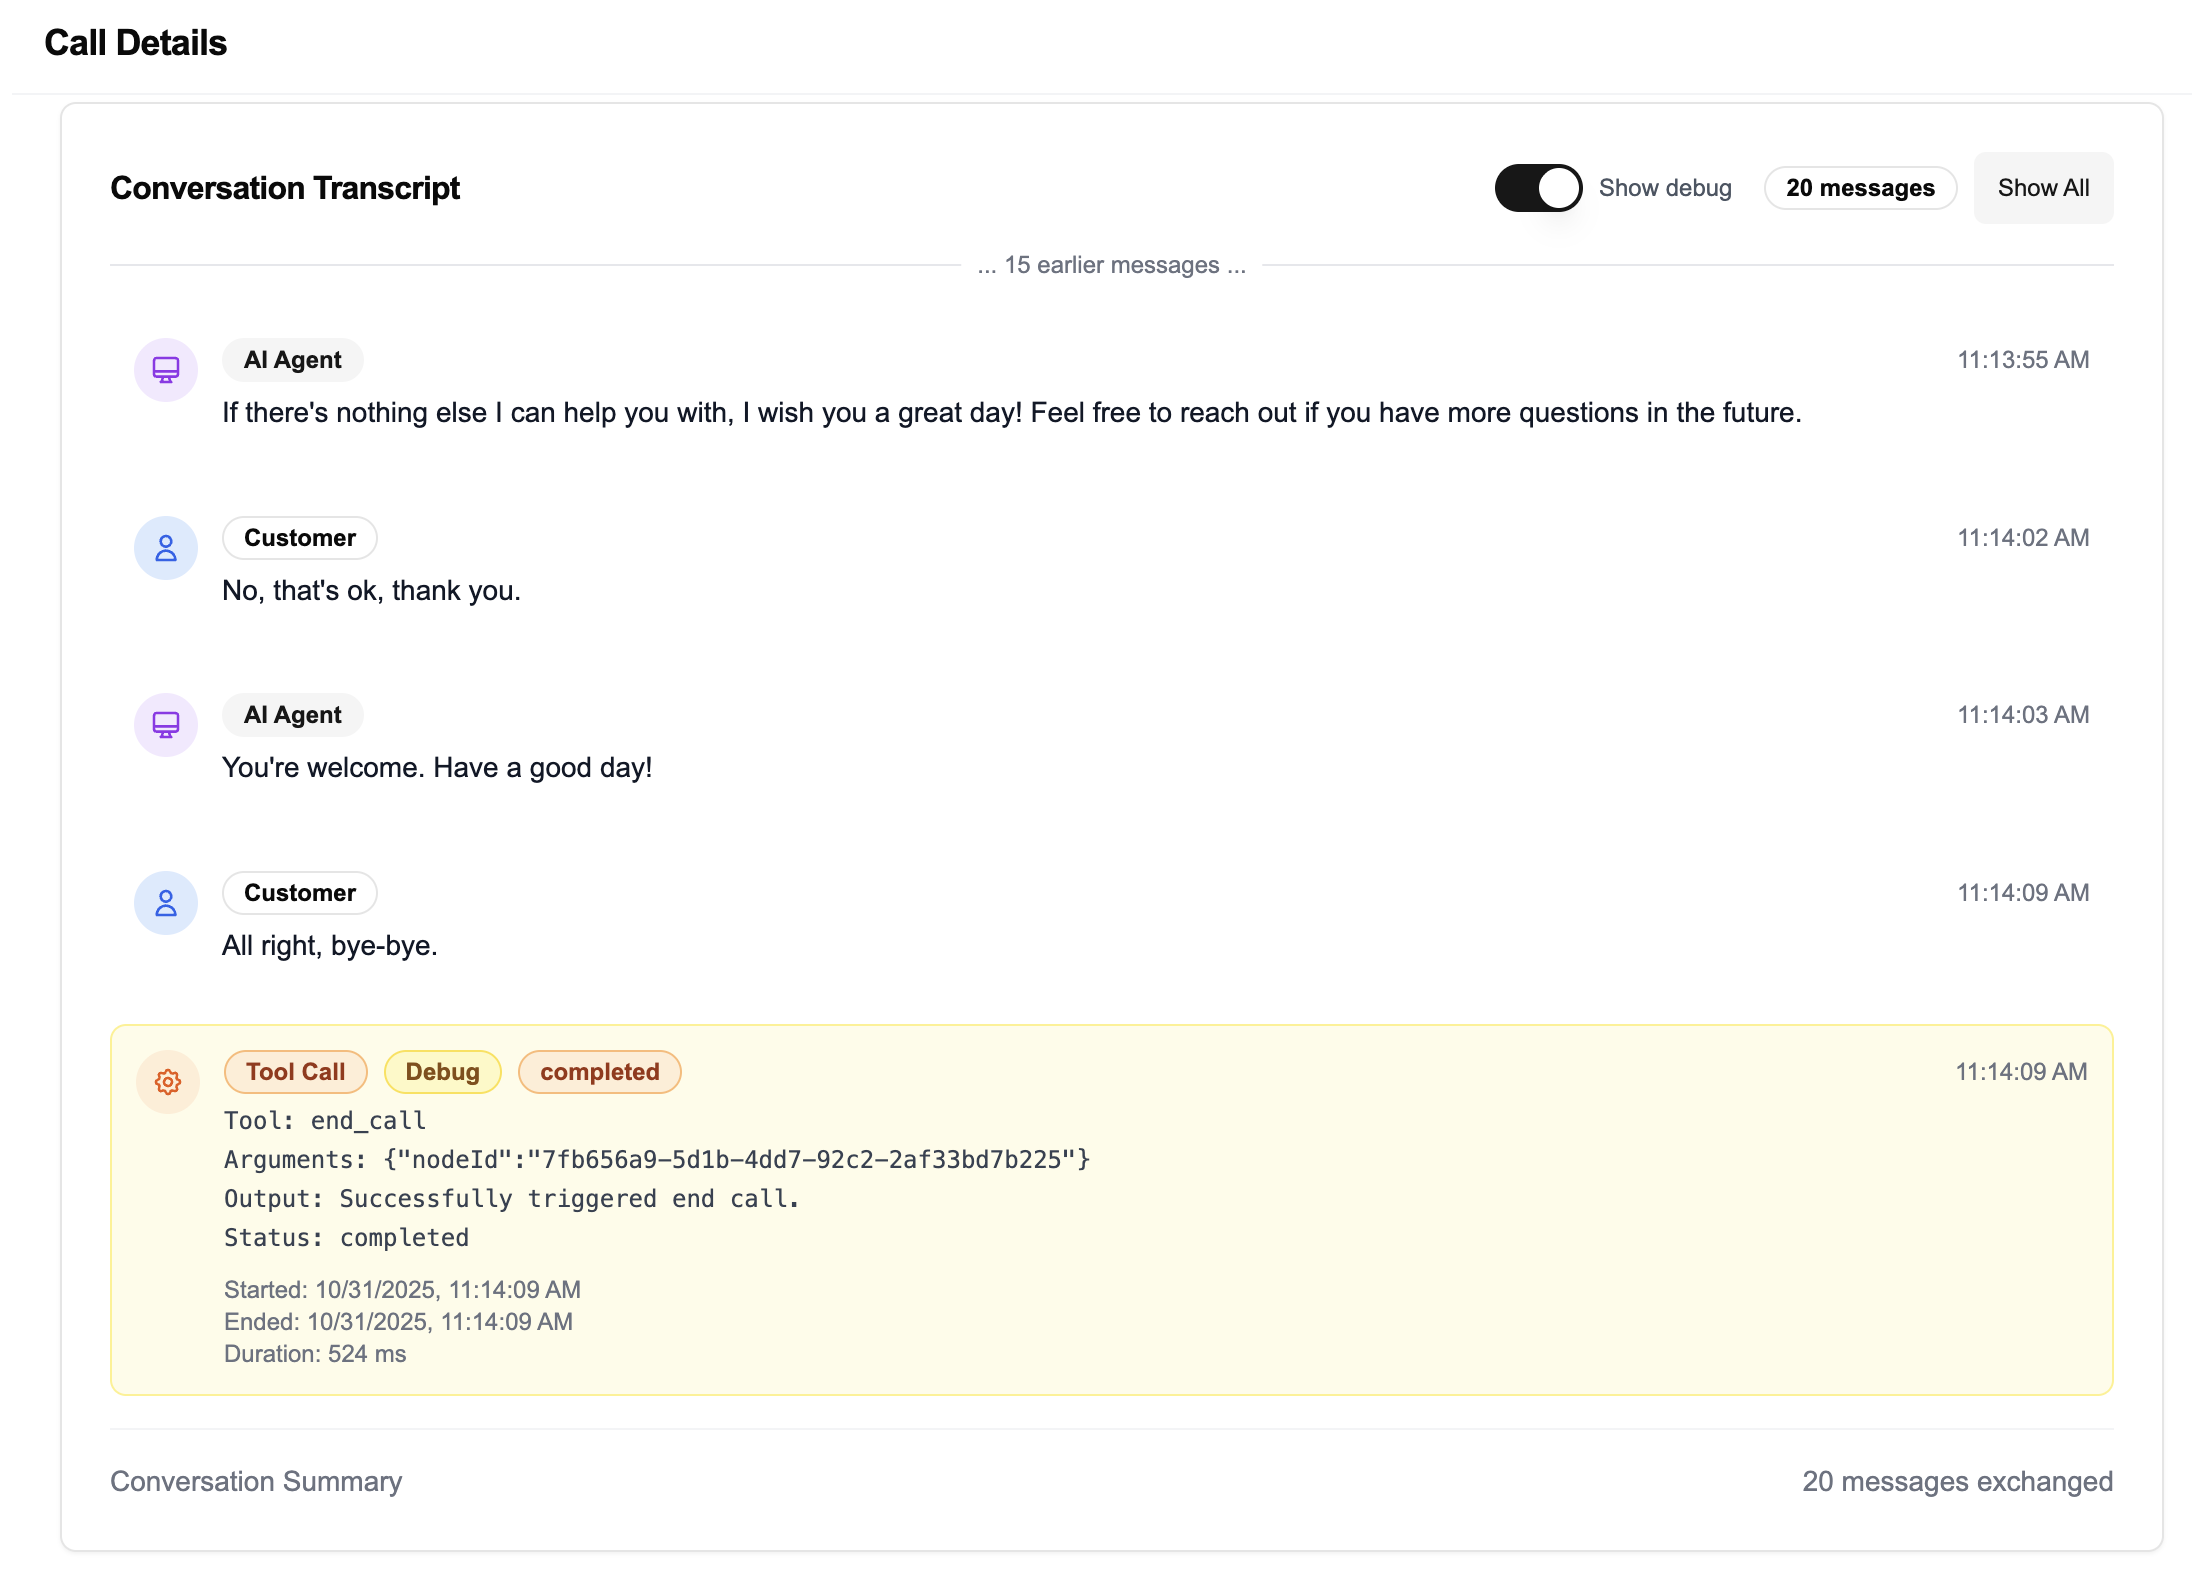Click the AI Agent avatar icon at 11:14:03

[x=166, y=725]
